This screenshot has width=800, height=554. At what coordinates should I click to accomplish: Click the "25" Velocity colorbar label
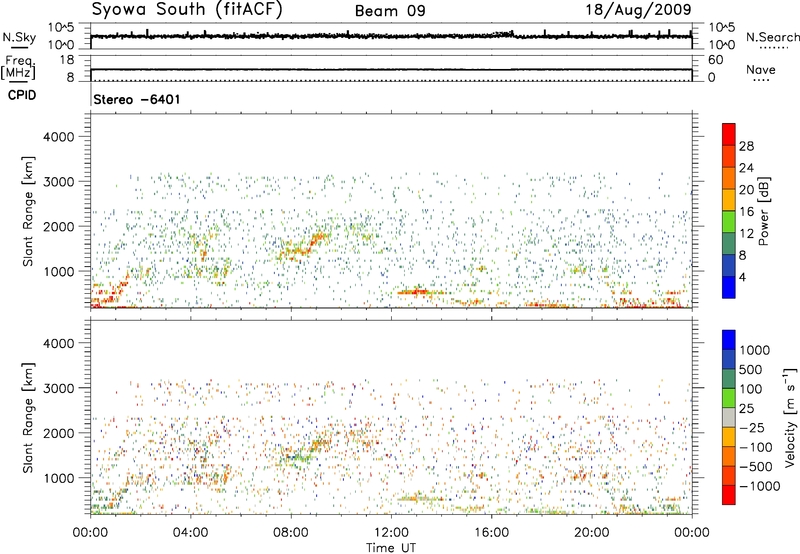(746, 408)
